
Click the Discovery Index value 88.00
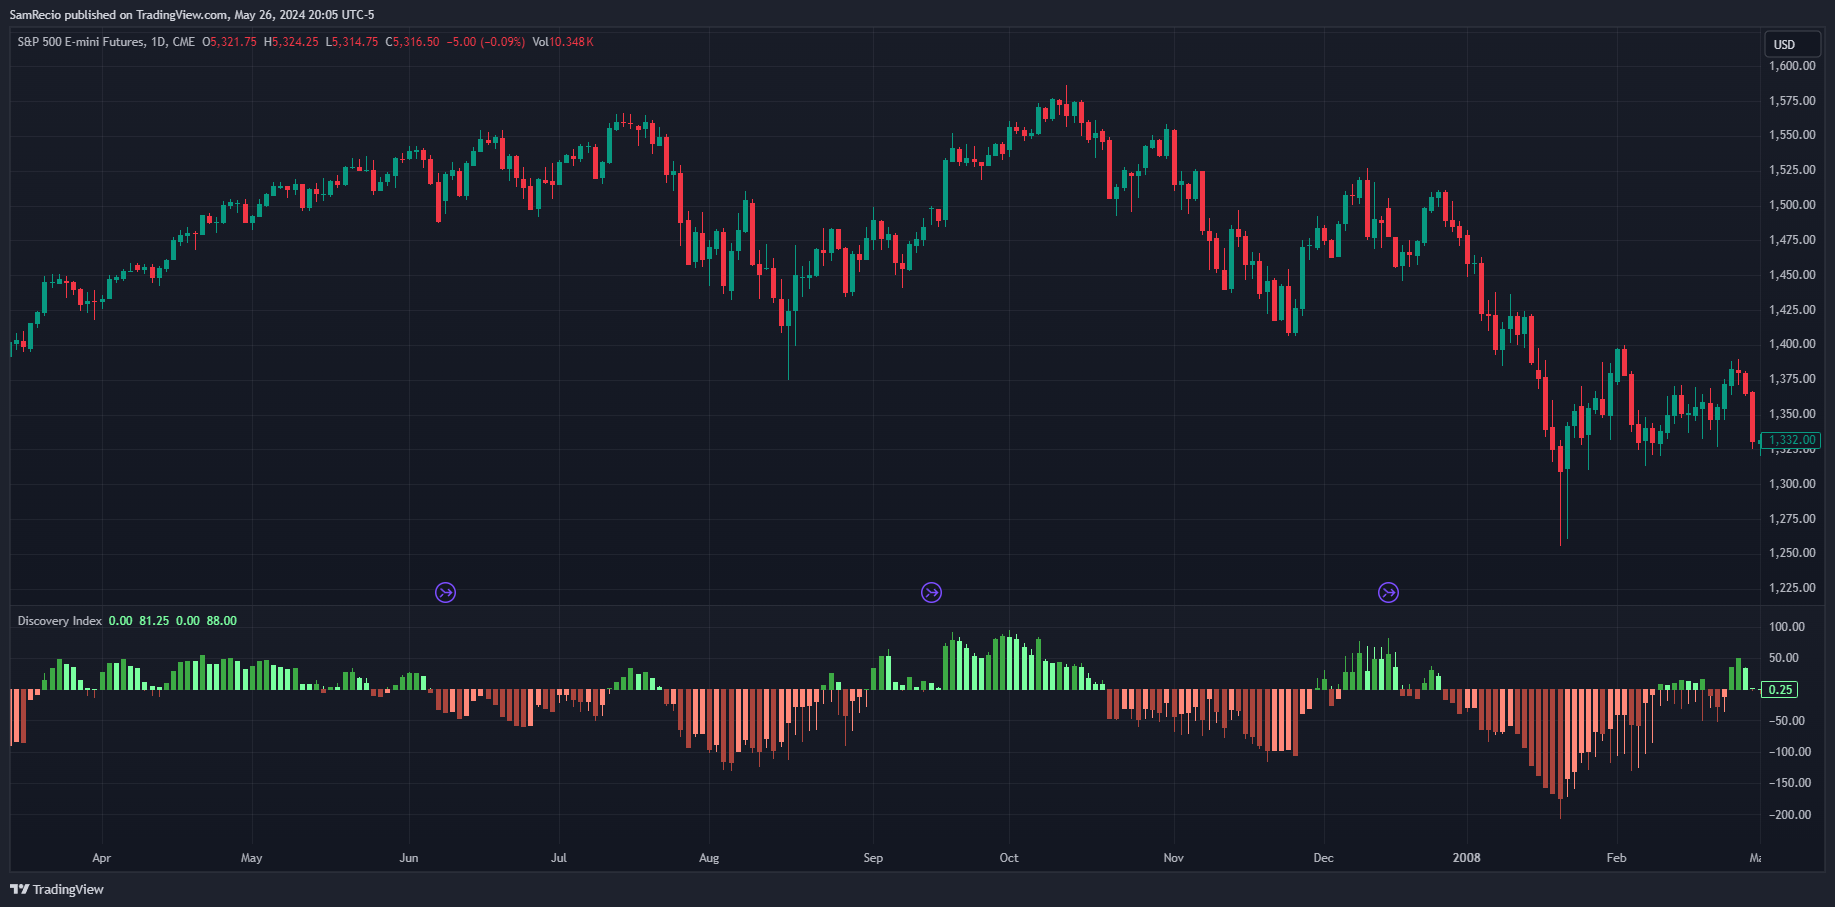click(x=222, y=621)
